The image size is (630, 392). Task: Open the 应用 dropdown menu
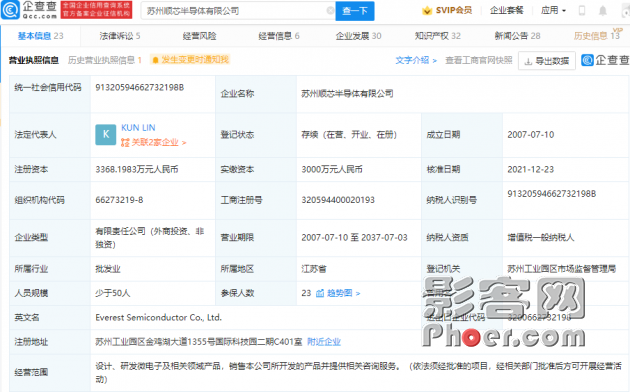click(x=553, y=10)
